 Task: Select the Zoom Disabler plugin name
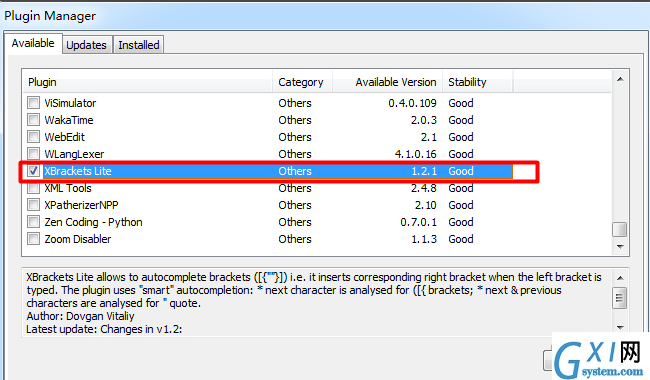(78, 239)
